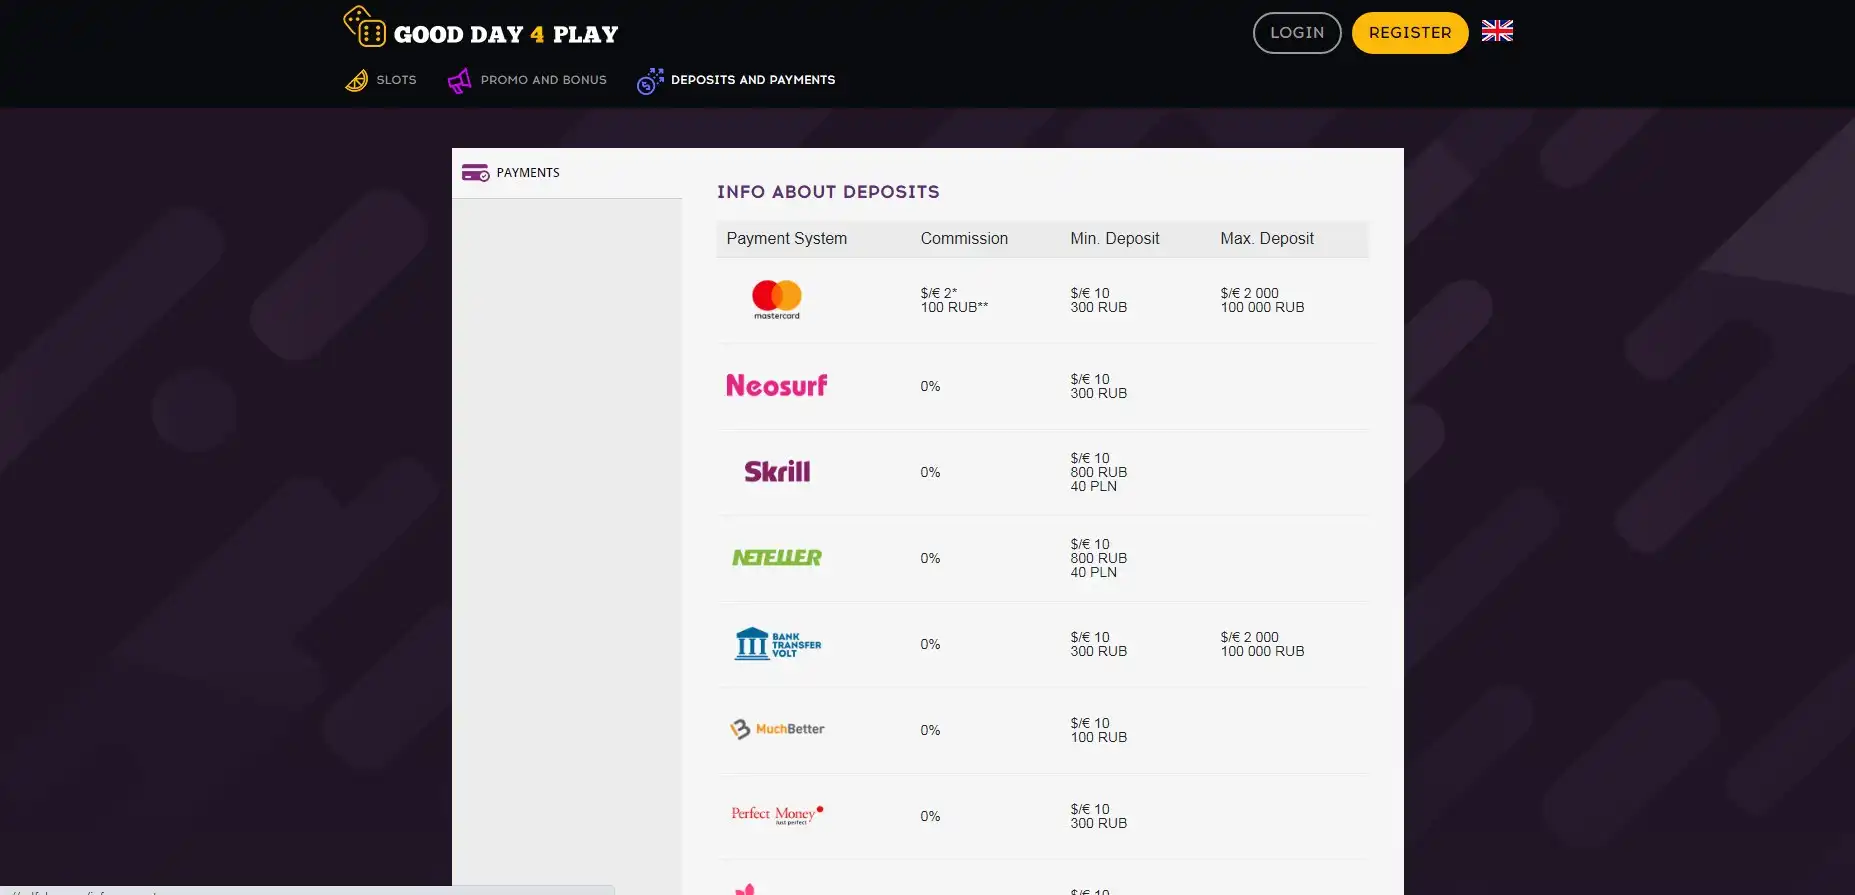Viewport: 1855px width, 895px height.
Task: Open the UK flag language selector
Action: coord(1497,32)
